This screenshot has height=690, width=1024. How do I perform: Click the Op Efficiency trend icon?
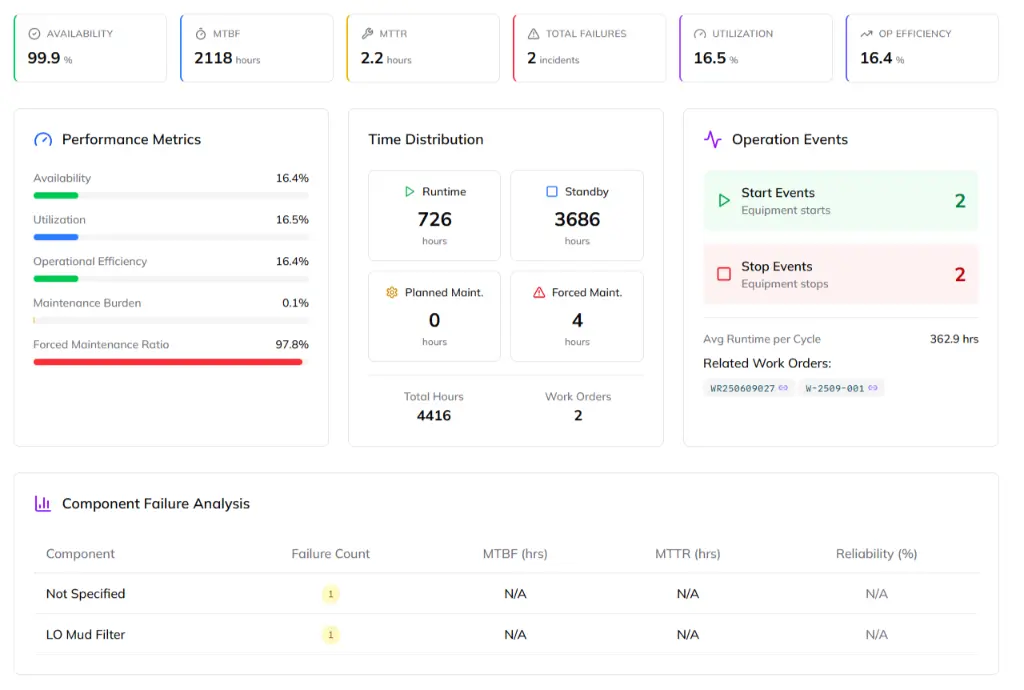[867, 34]
